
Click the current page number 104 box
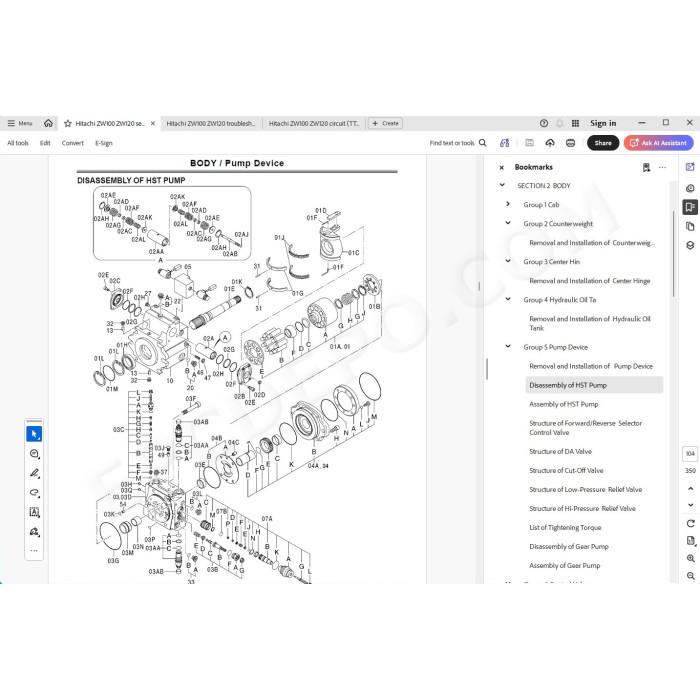point(690,454)
